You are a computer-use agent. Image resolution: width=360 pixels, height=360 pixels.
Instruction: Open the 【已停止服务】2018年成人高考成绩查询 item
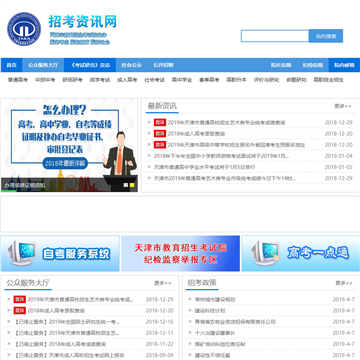pos(60,344)
